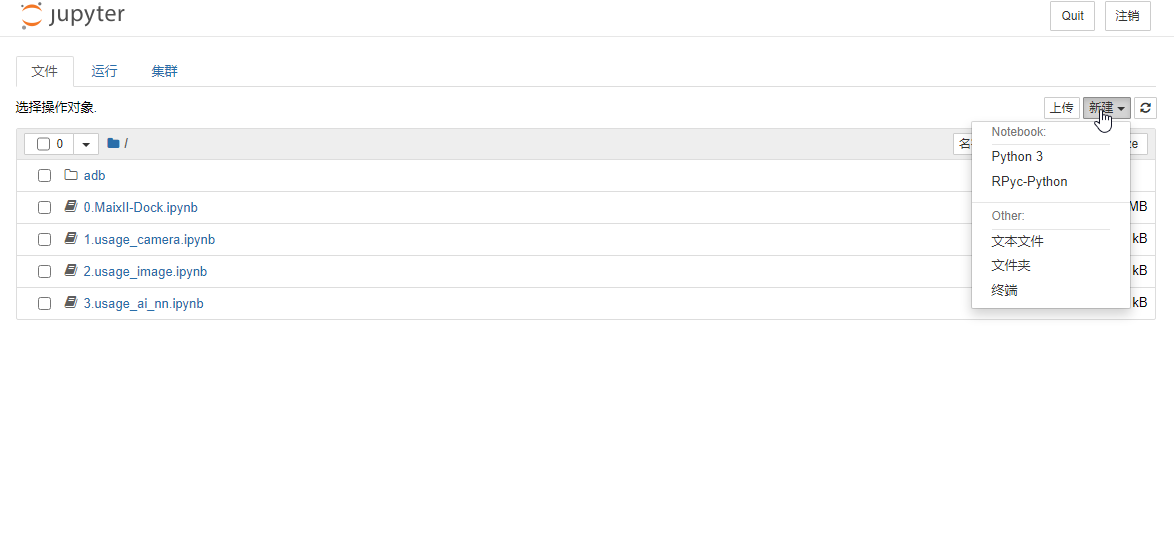Click the root folder breadcrumb icon
1174x560 pixels.
pyautogui.click(x=113, y=144)
